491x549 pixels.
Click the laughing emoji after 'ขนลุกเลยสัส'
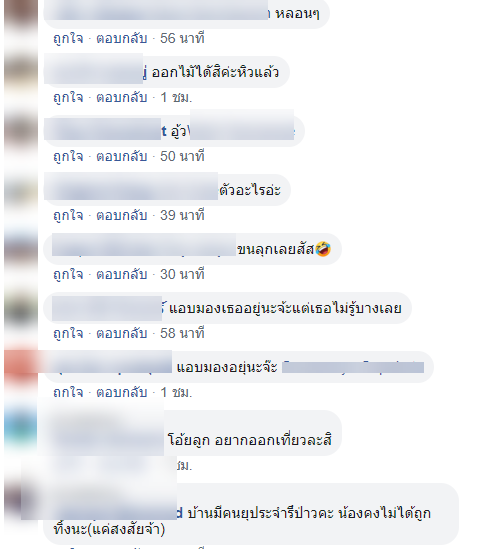323,249
